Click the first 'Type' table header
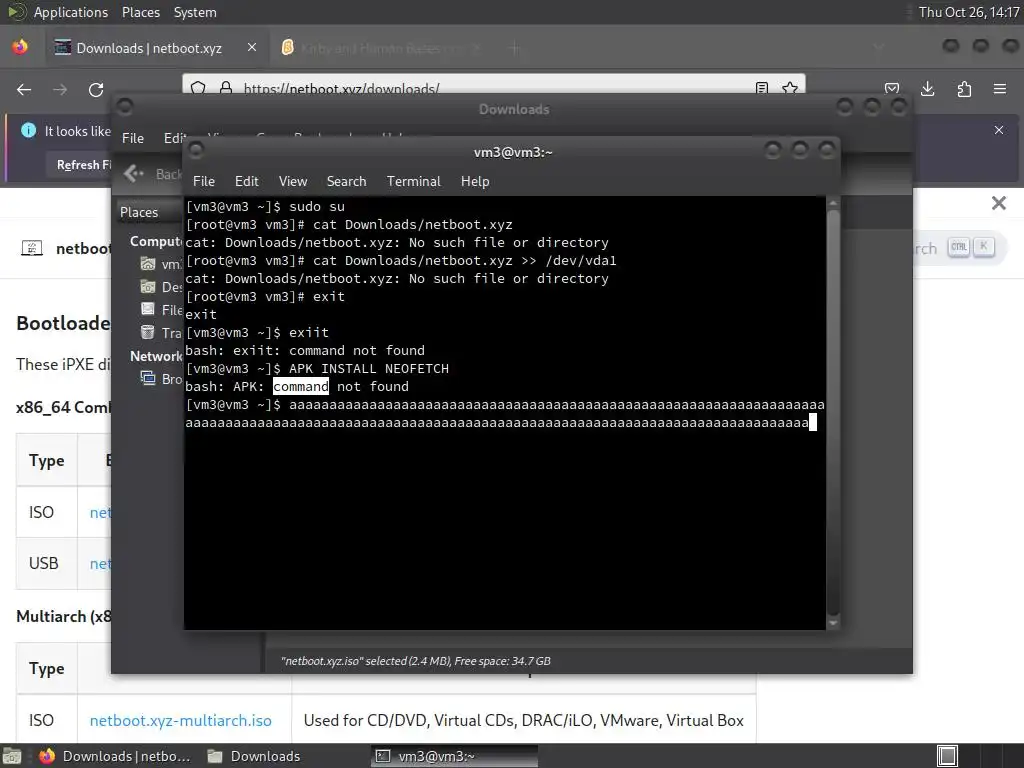The width and height of the screenshot is (1024, 768). [46, 460]
